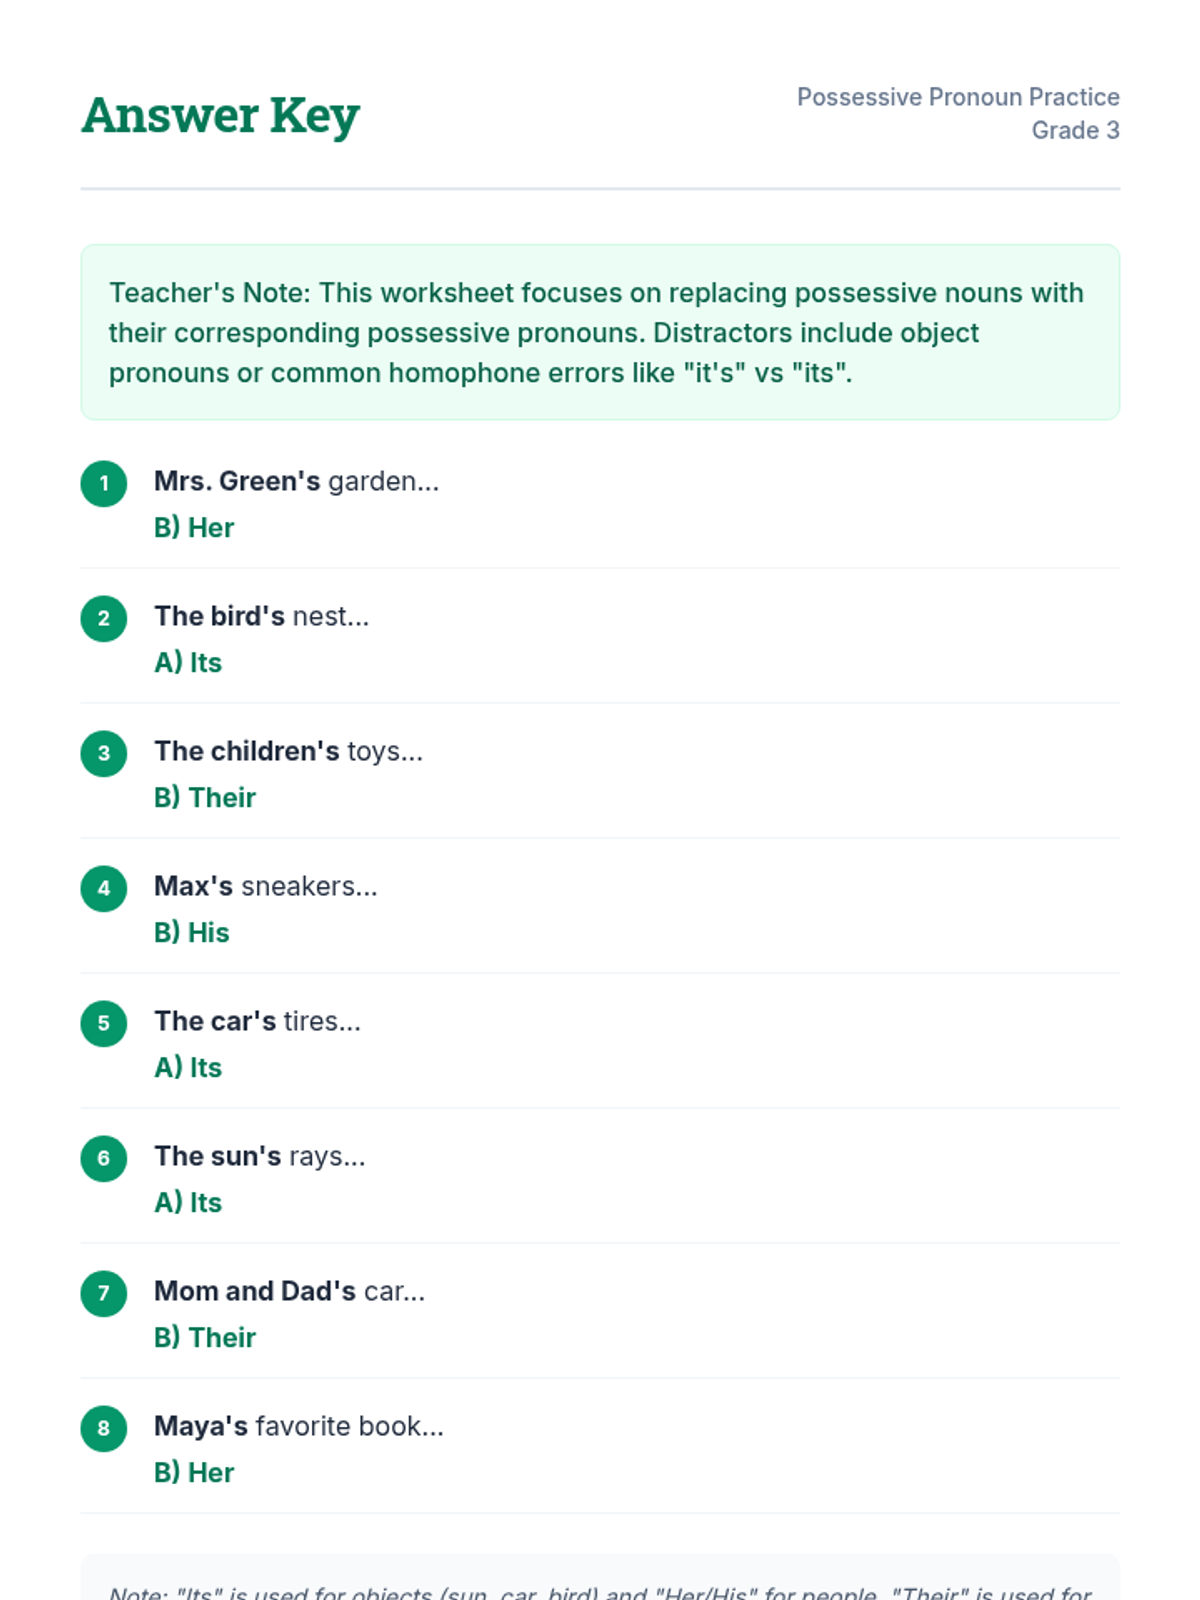Click the number 4 circle badge
Screen dimensions: 1200x1600
point(103,889)
